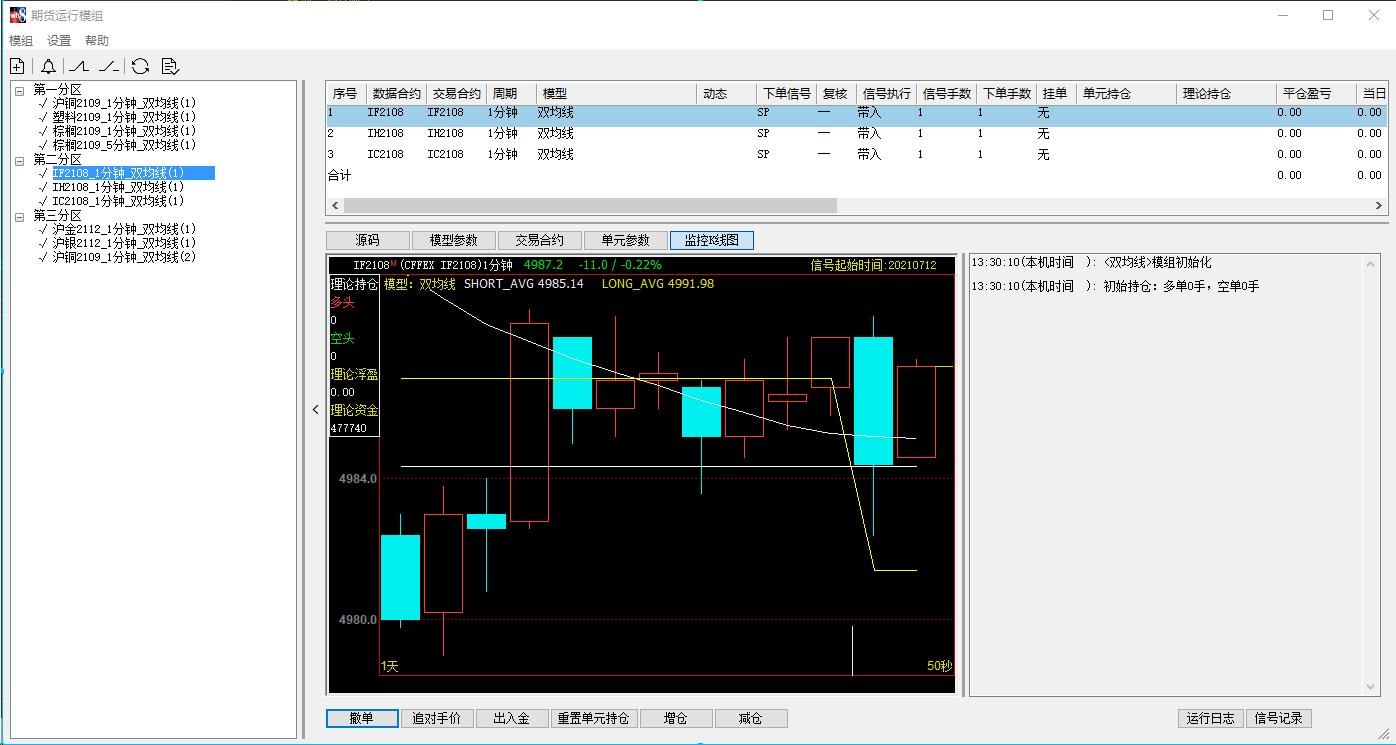1396x745 pixels.
Task: Switch to the 交易合约 tab
Action: (x=540, y=240)
